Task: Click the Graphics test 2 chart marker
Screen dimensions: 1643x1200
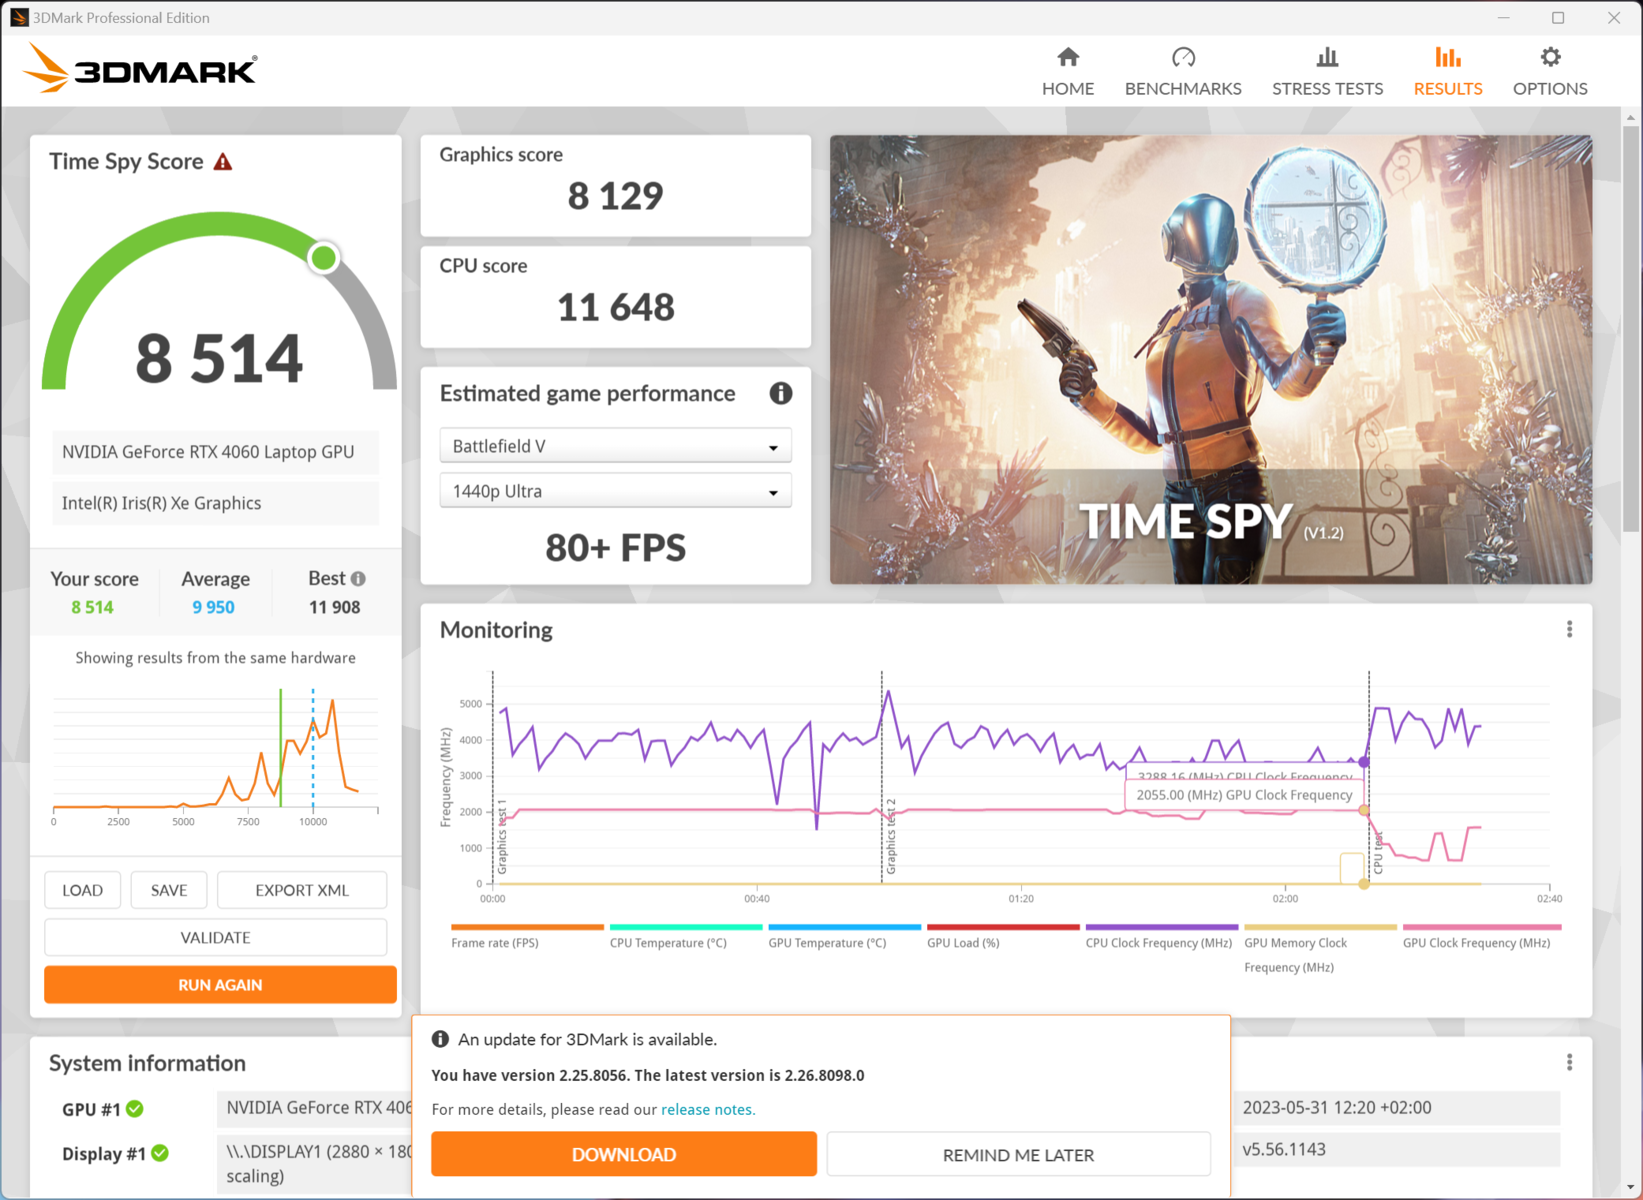Action: [x=890, y=836]
